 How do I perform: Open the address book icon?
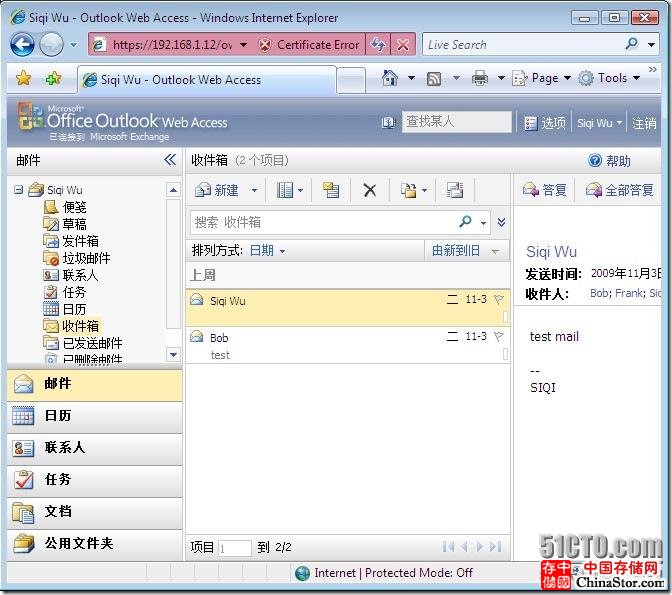[x=388, y=123]
